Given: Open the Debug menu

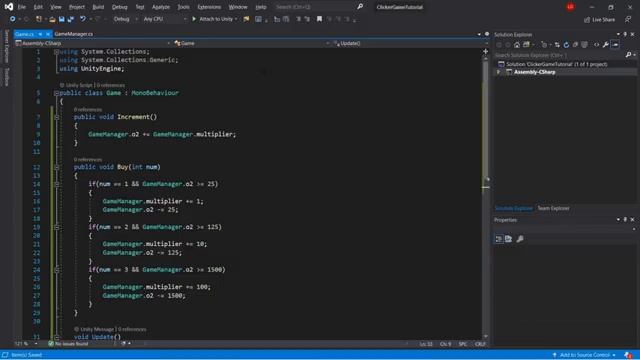Looking at the screenshot, I should [120, 7].
